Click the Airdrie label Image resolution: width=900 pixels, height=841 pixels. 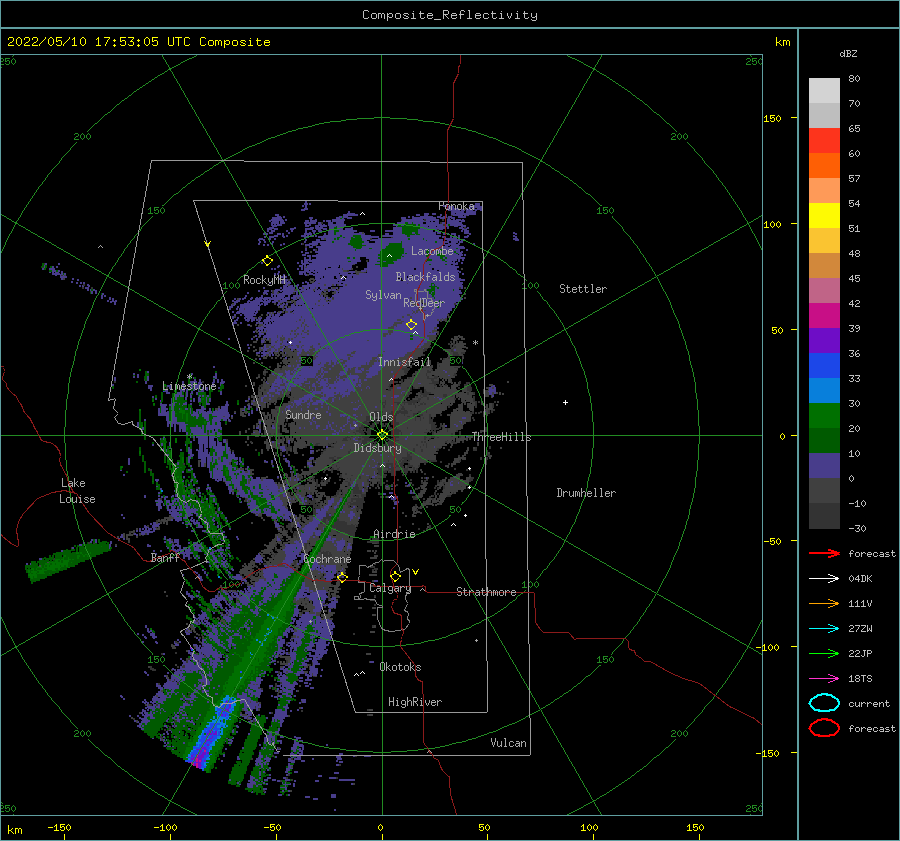(x=394, y=534)
